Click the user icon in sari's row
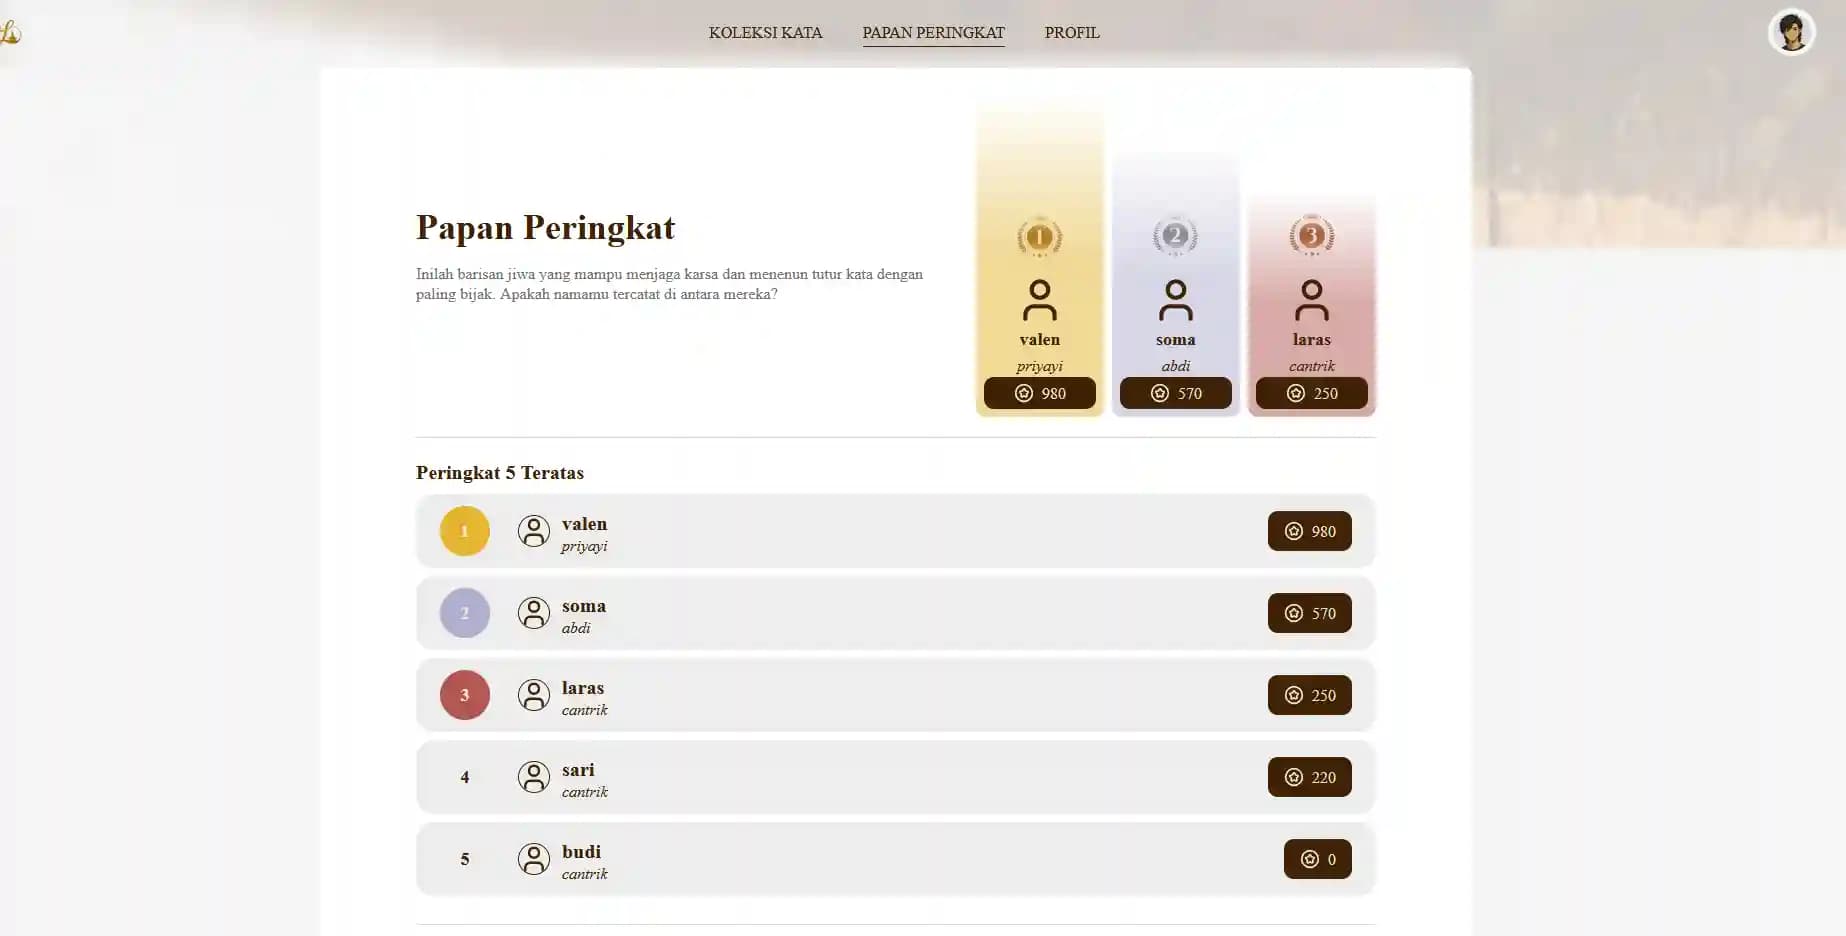The image size is (1846, 936). point(533,777)
